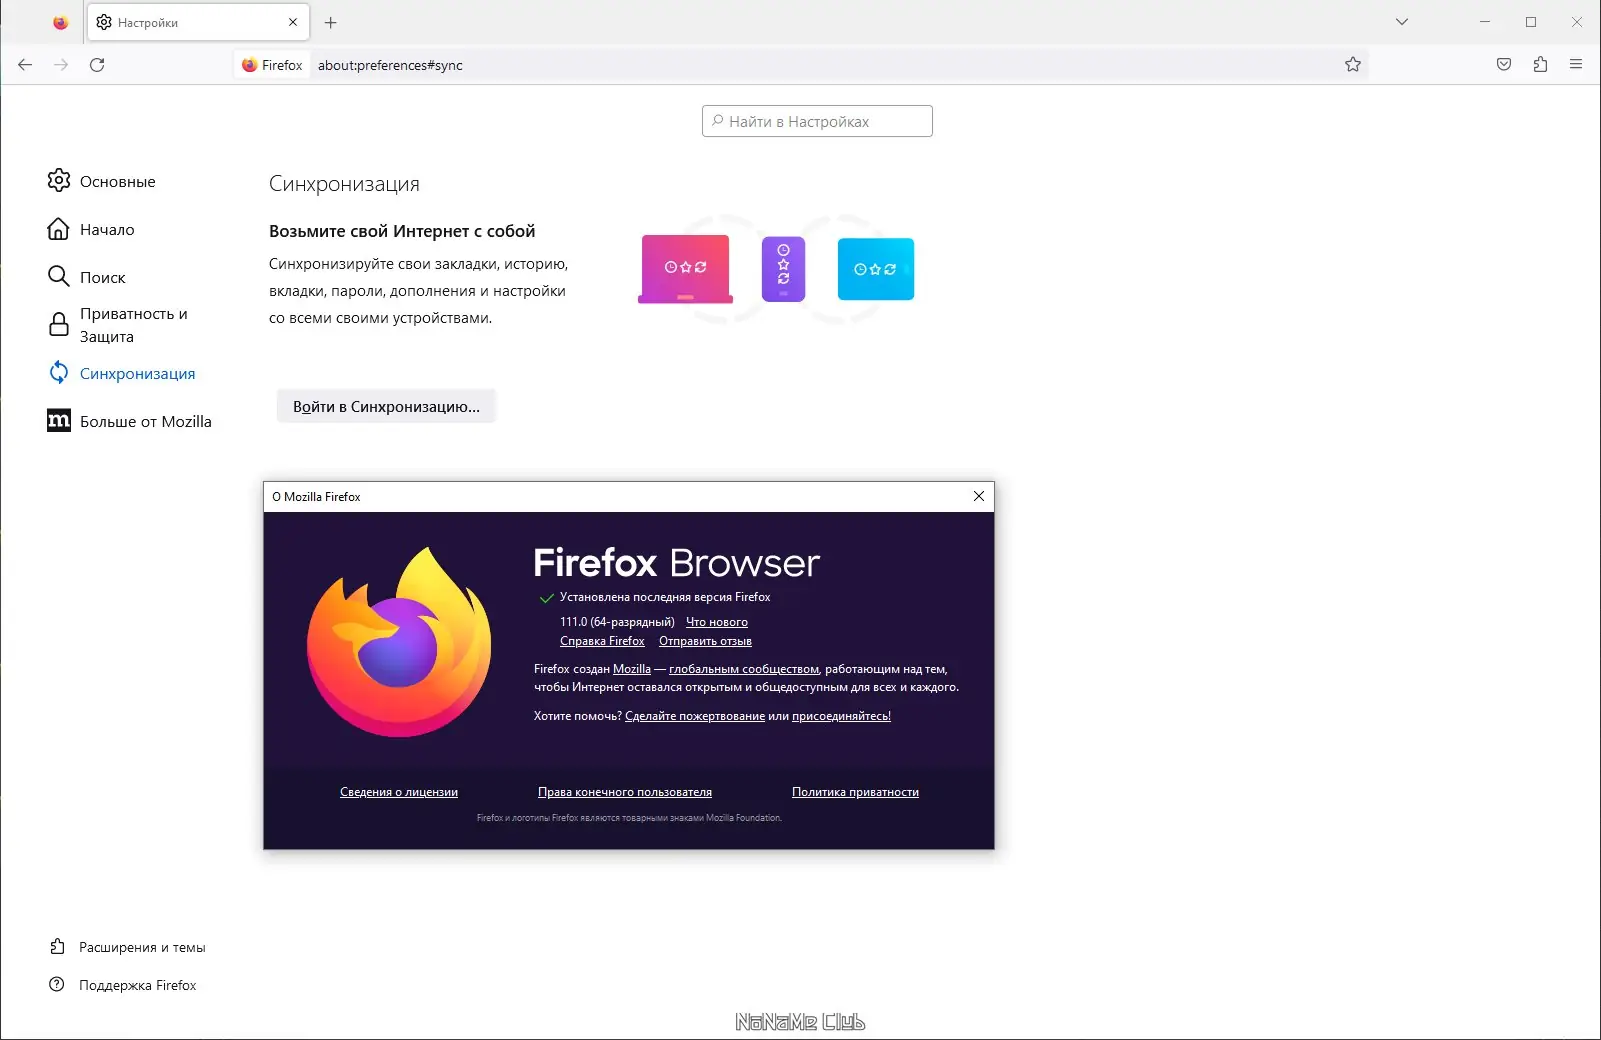This screenshot has height=1040, width=1601.
Task: Follow the Mozilla link in About dialog
Action: [631, 669]
